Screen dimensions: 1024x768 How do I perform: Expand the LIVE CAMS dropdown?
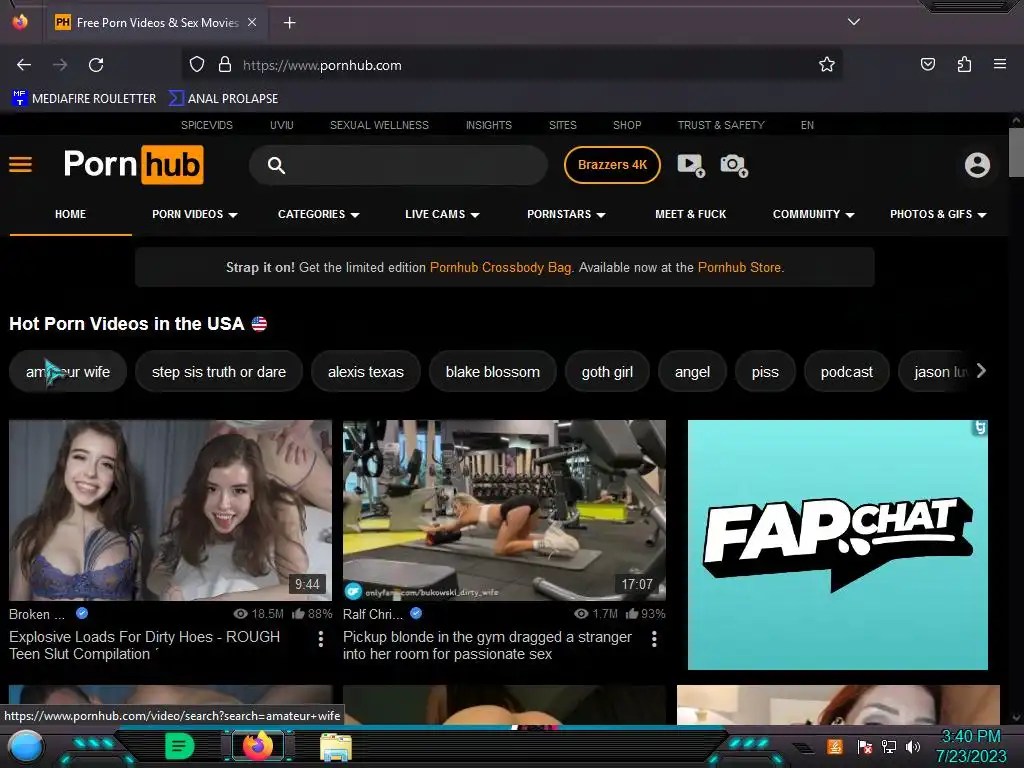(x=442, y=214)
